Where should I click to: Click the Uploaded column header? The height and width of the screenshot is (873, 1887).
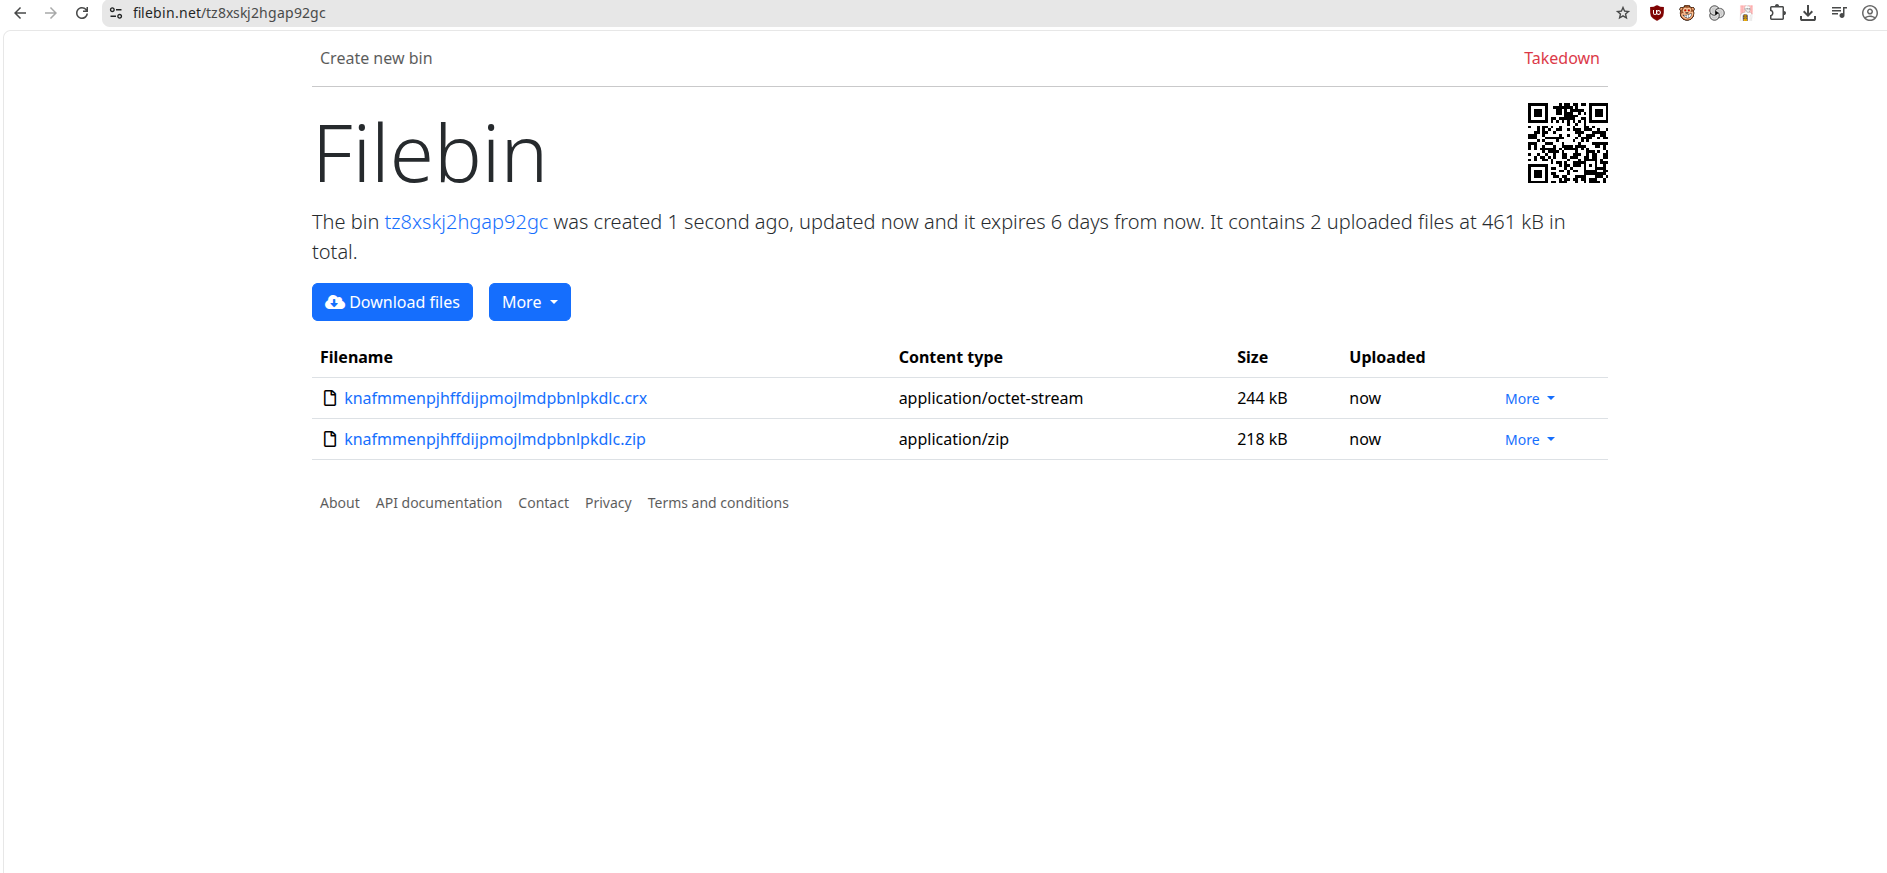[x=1387, y=357]
